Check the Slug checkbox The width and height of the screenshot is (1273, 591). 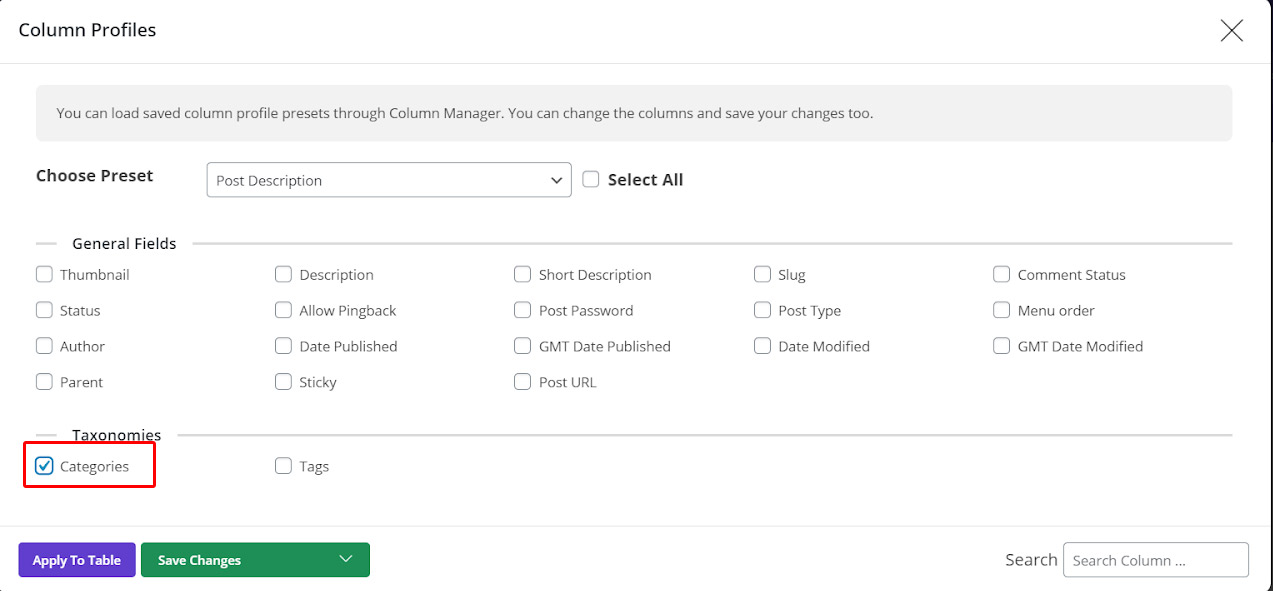pos(762,274)
